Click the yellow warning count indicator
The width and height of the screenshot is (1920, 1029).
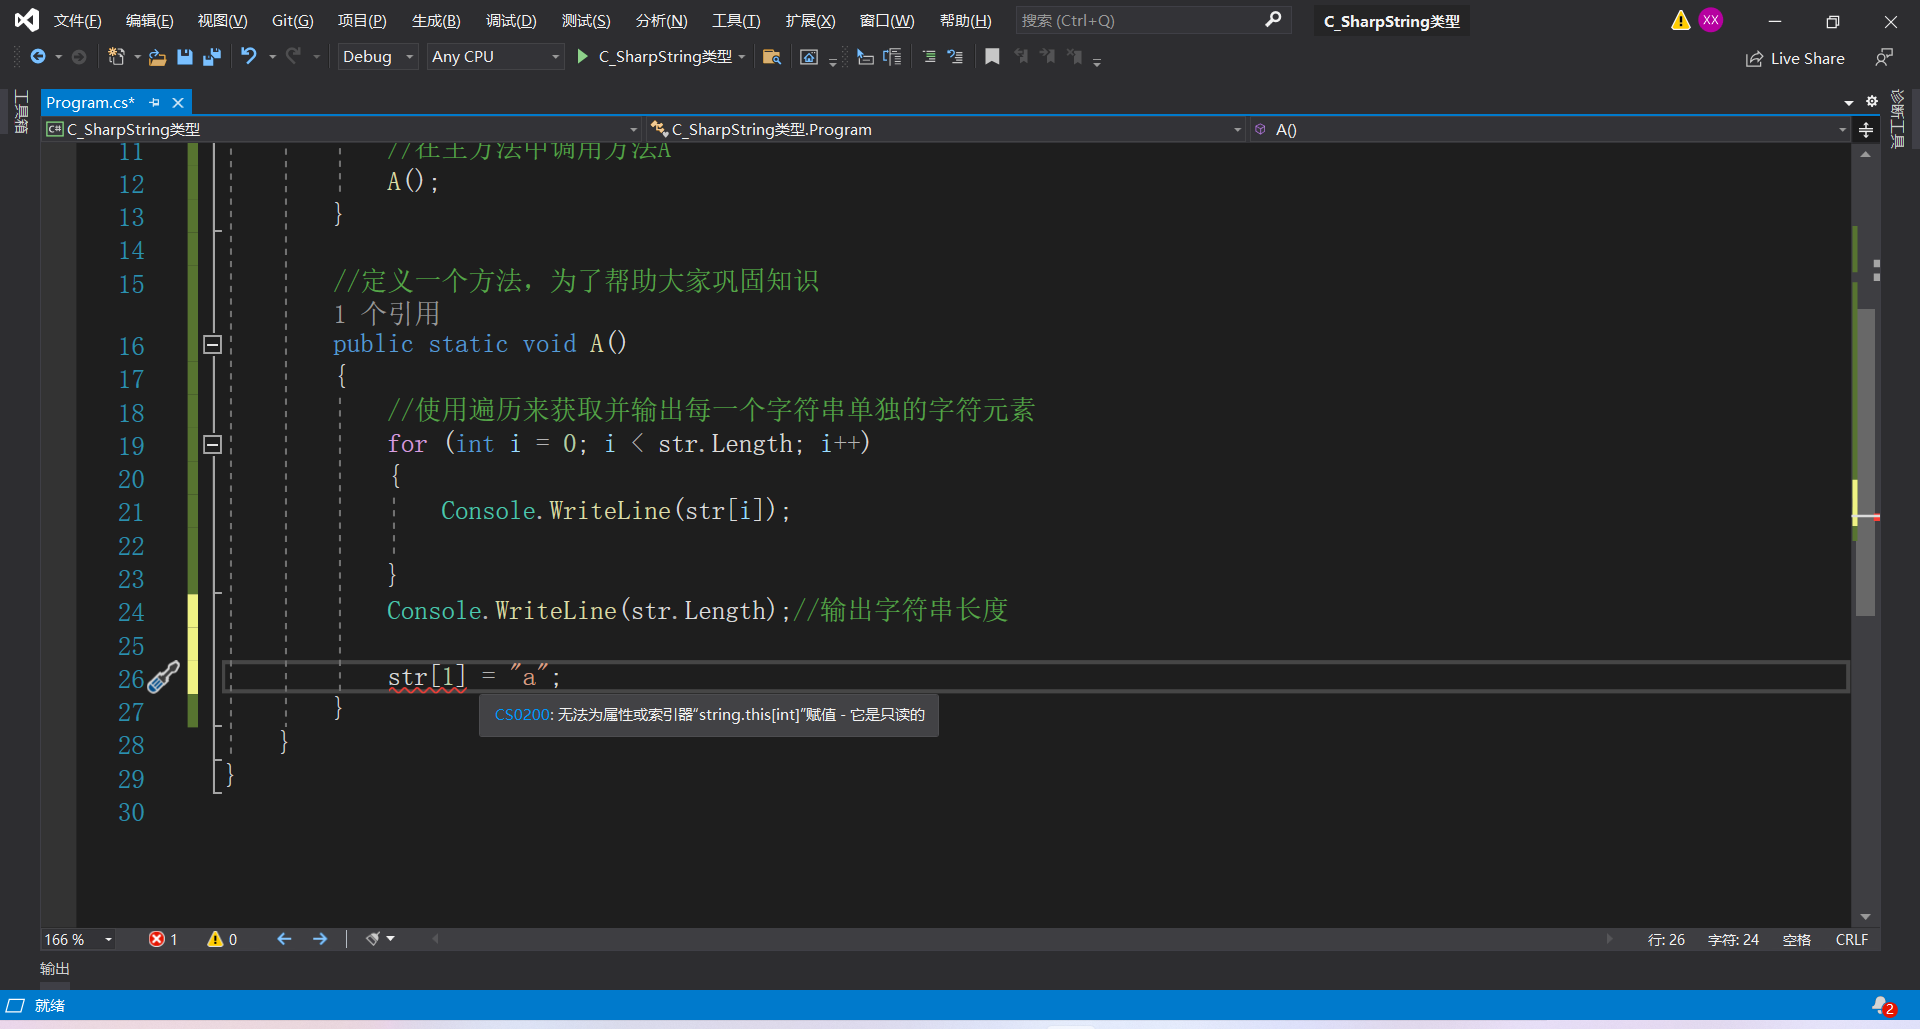[222, 939]
